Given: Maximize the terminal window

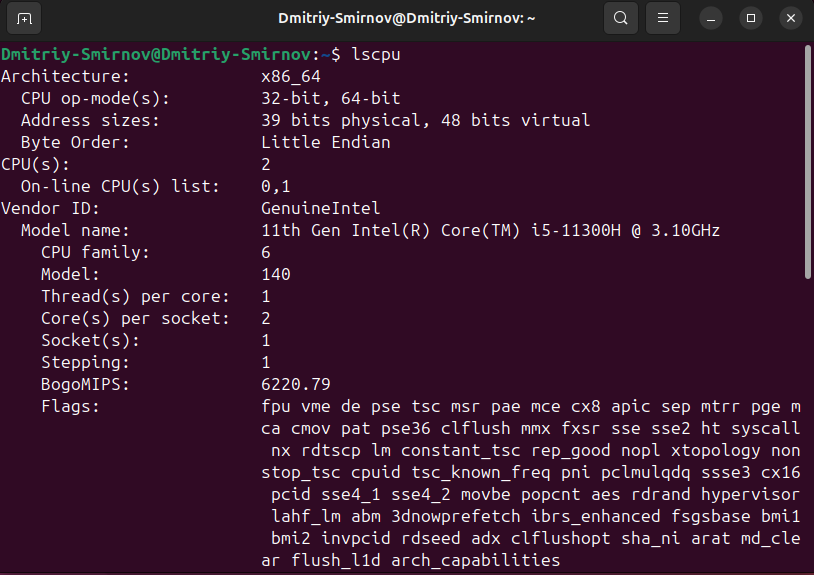Looking at the screenshot, I should point(751,19).
